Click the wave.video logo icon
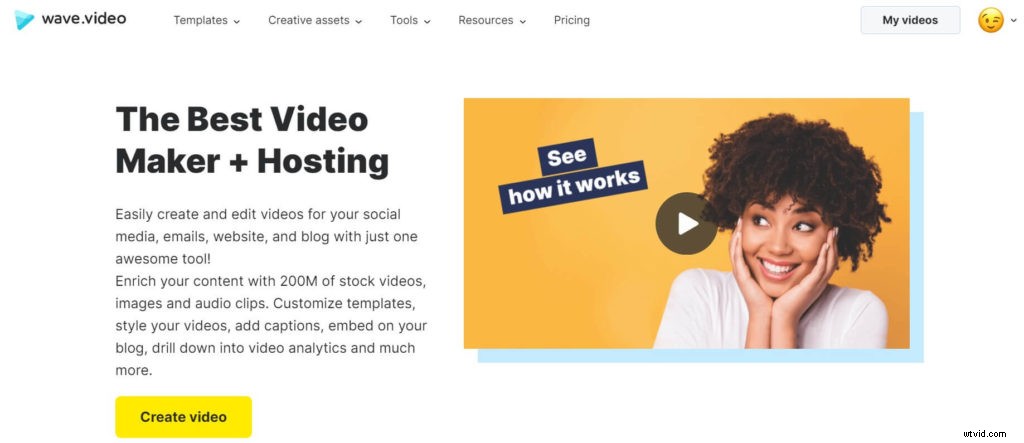This screenshot has width=1024, height=443. (24, 20)
